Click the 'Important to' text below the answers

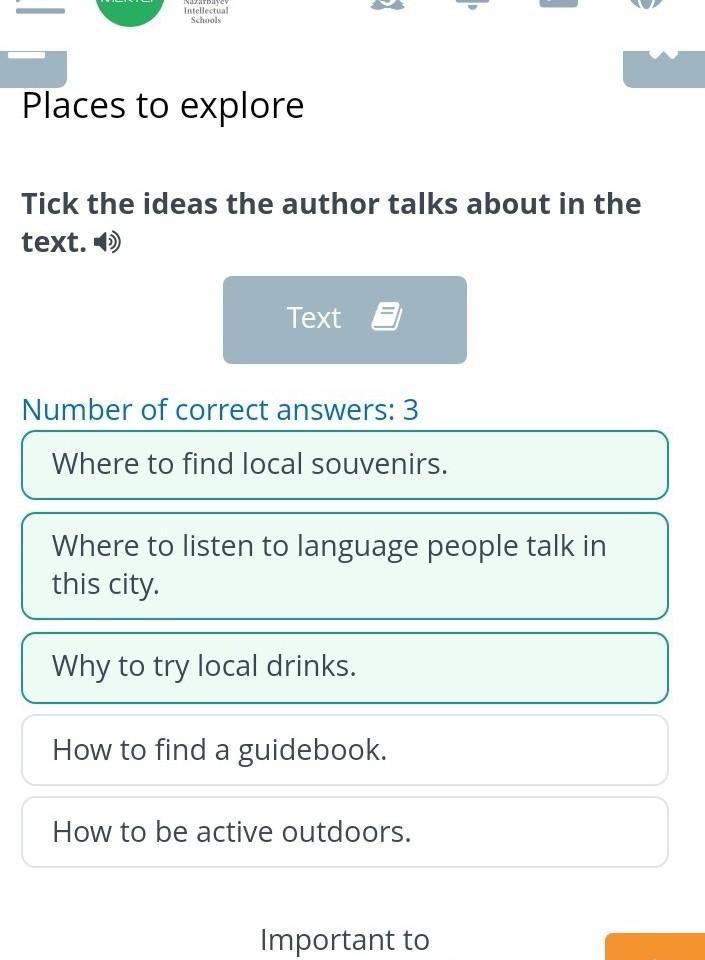tap(344, 940)
